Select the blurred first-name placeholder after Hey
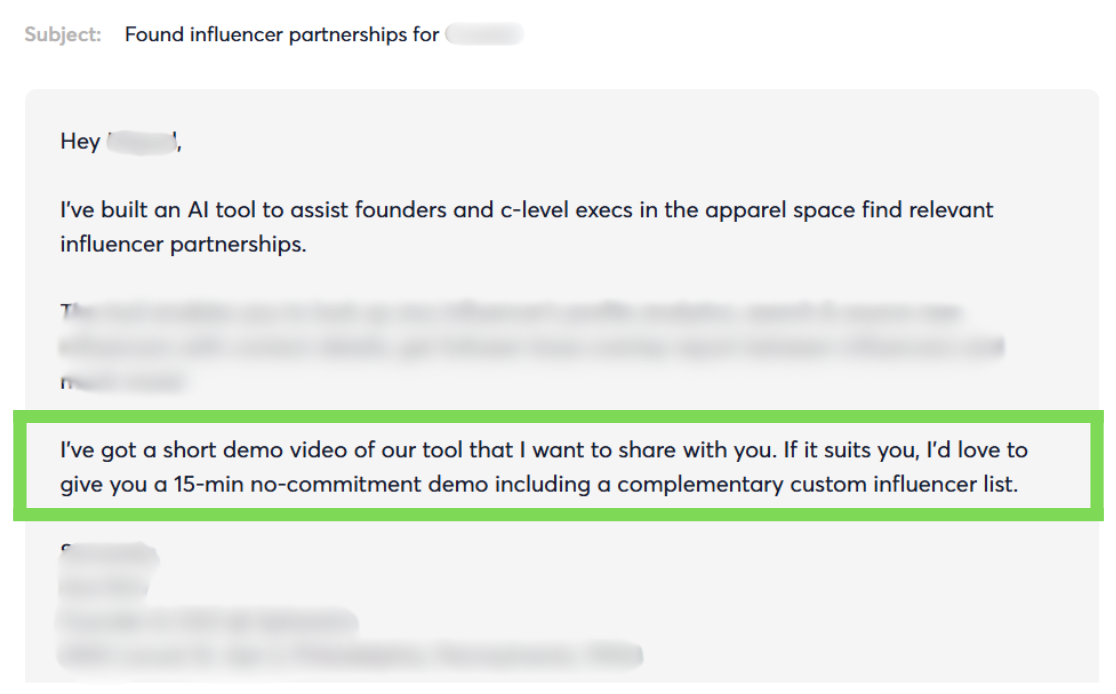This screenshot has height=694, width=1116. (141, 142)
